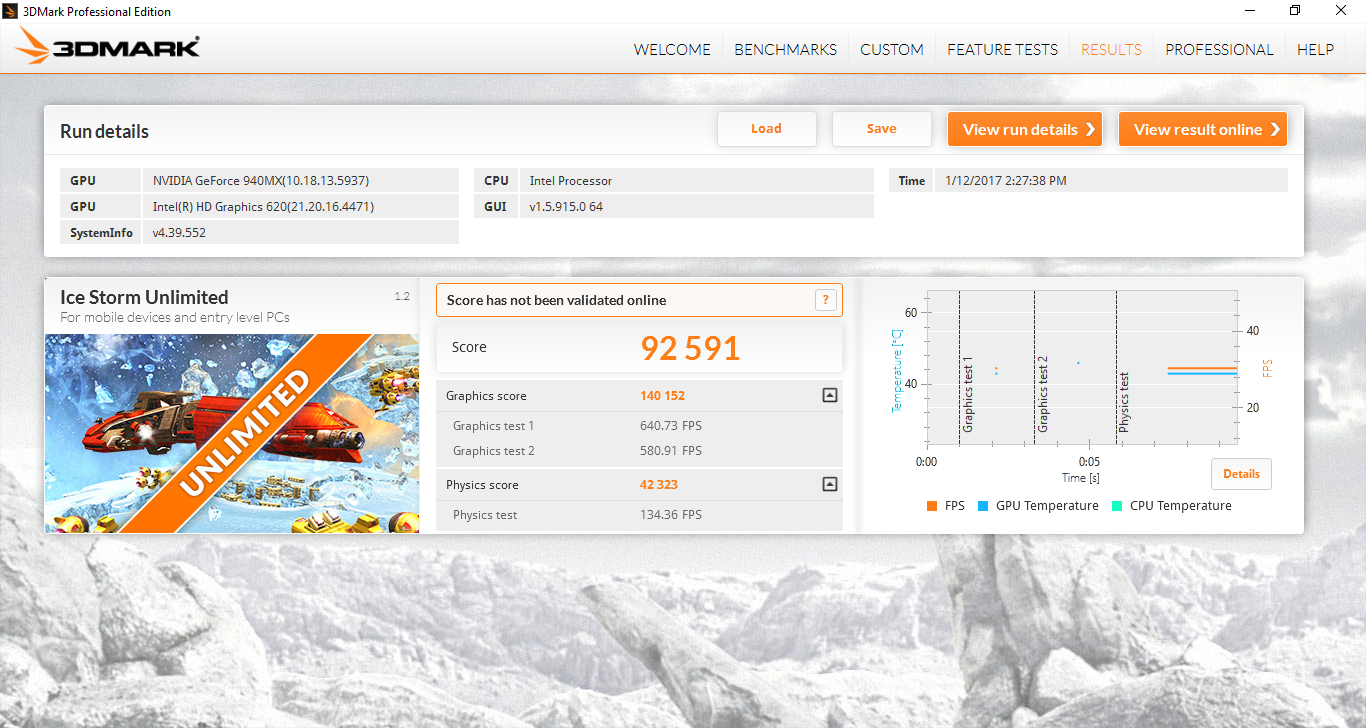The width and height of the screenshot is (1366, 728).
Task: Click the Graphics test 2 chart marker
Action: click(x=1043, y=394)
